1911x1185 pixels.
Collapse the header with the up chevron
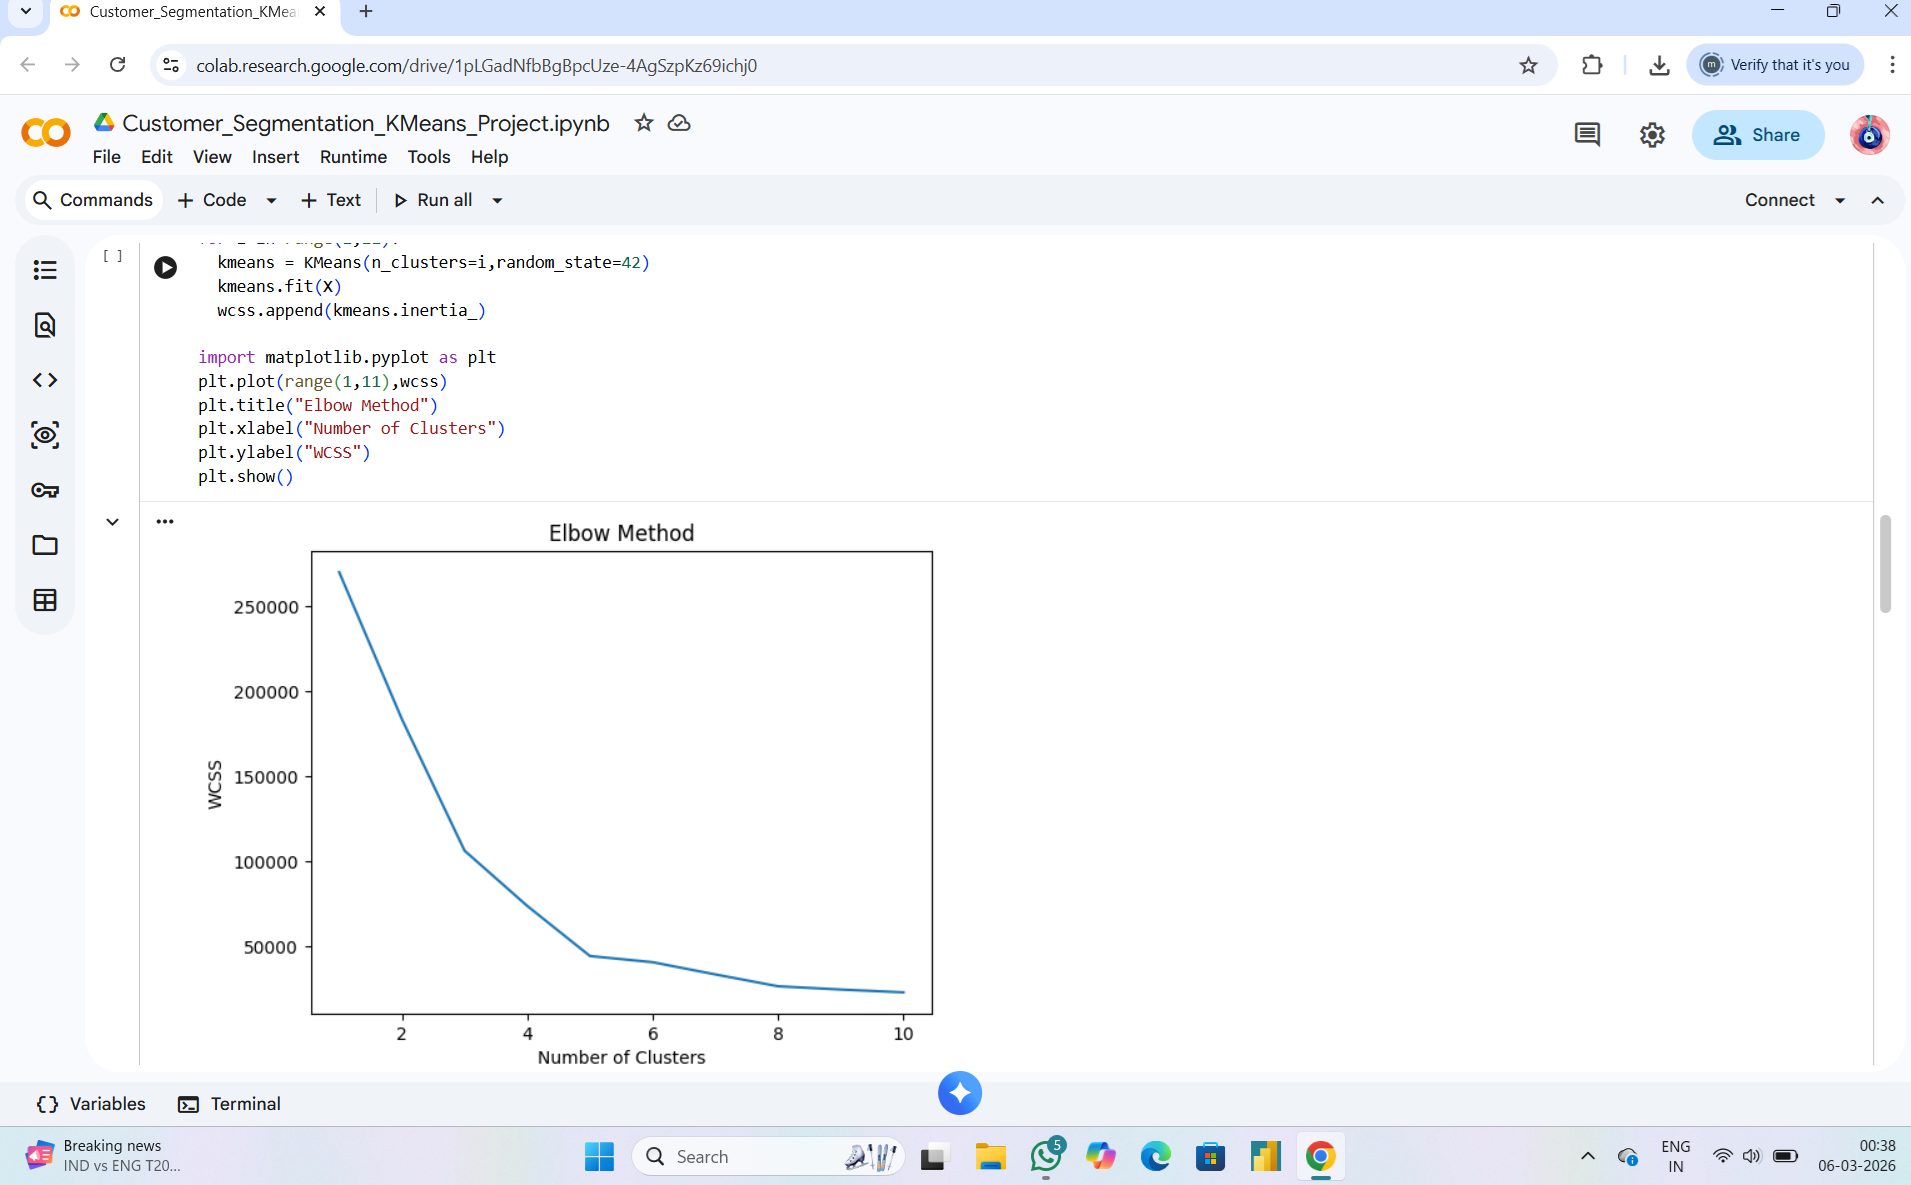[1878, 200]
